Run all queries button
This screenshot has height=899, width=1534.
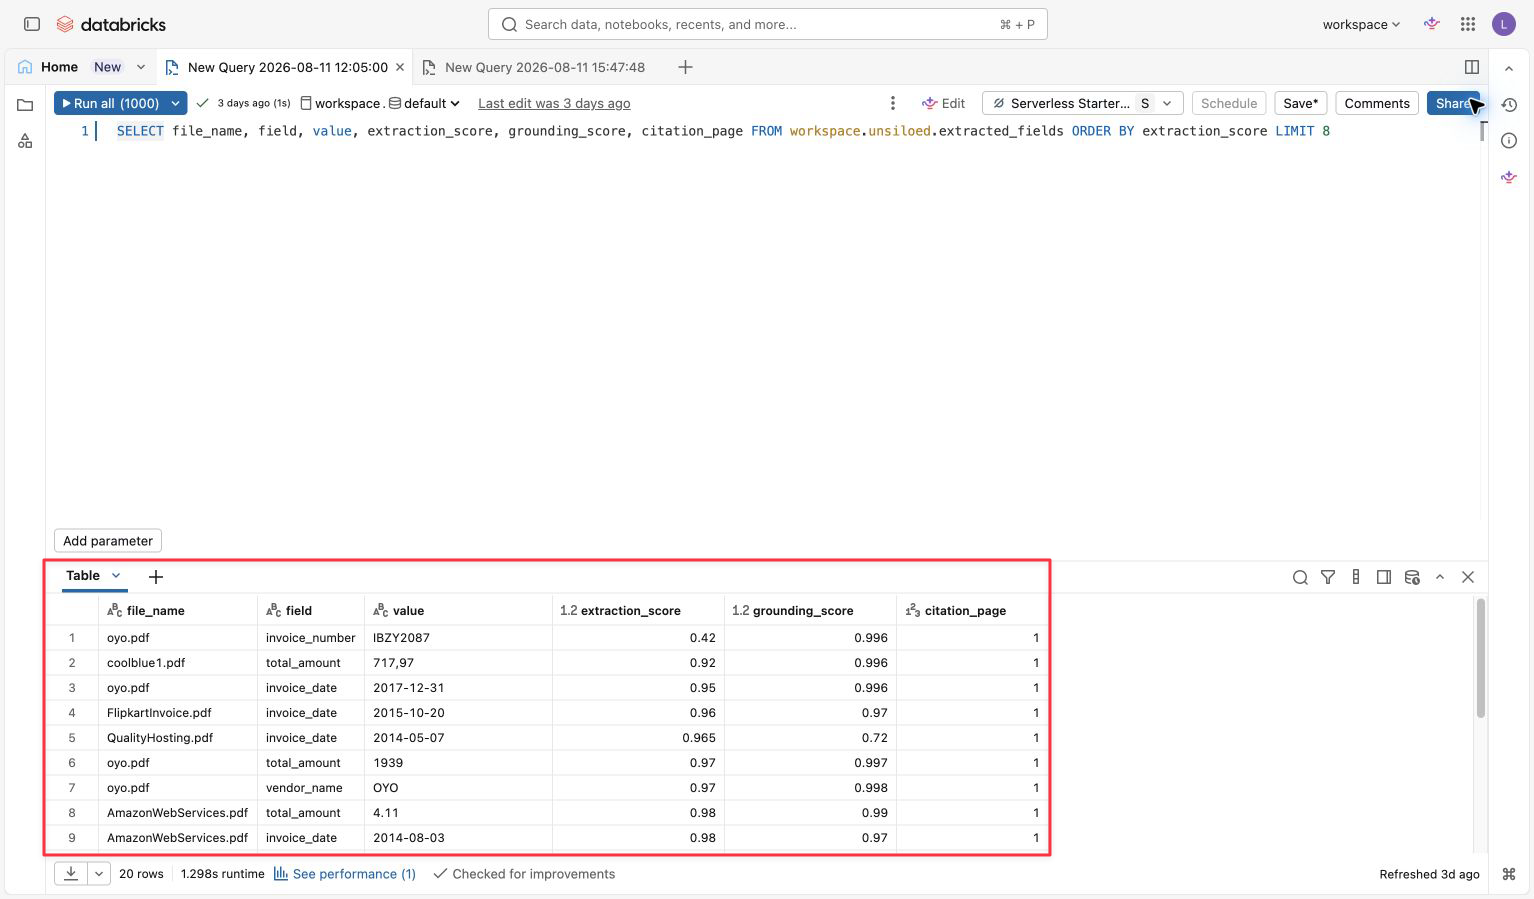pos(110,103)
